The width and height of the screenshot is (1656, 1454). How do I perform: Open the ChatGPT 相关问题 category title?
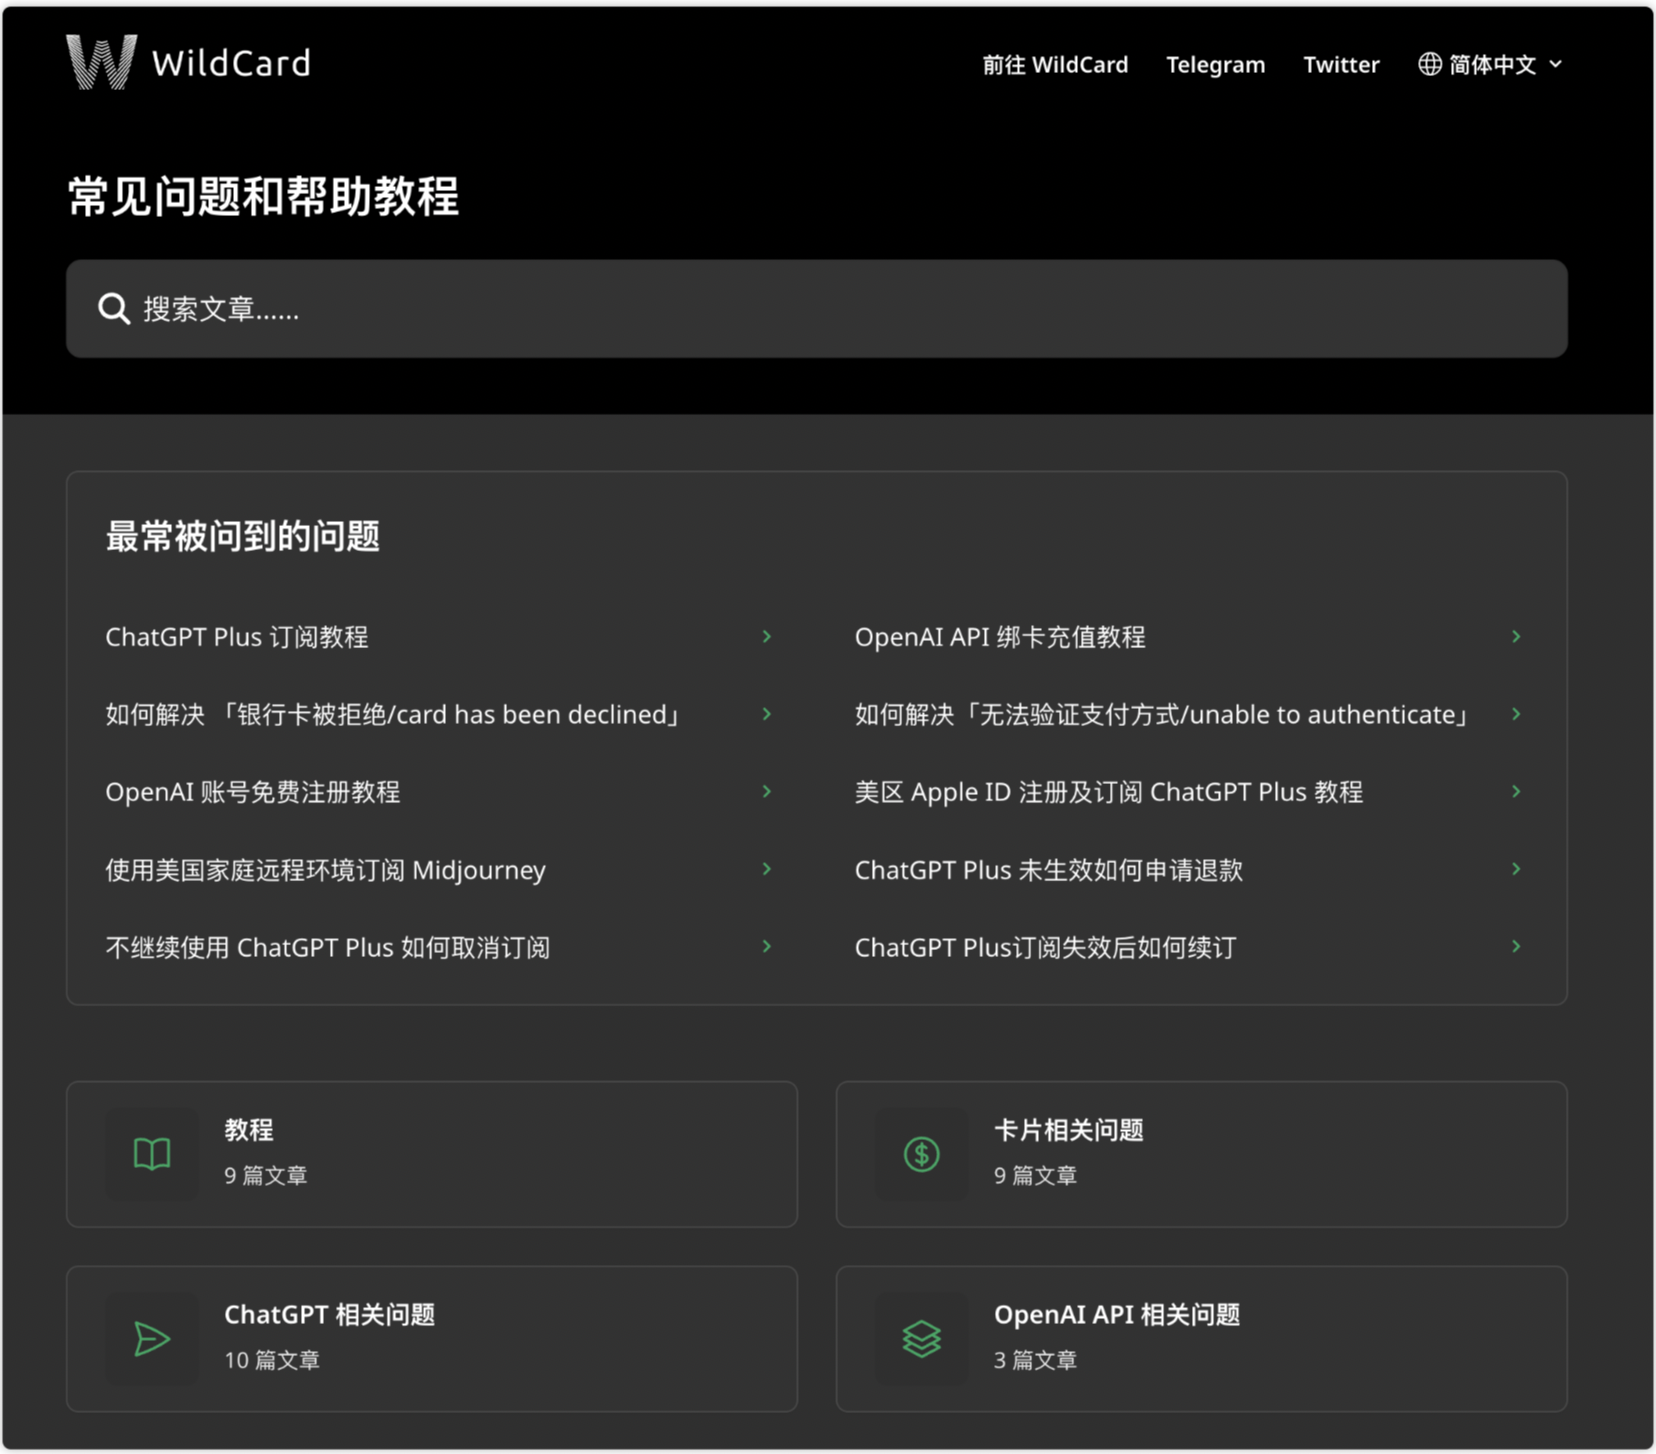pos(330,1314)
